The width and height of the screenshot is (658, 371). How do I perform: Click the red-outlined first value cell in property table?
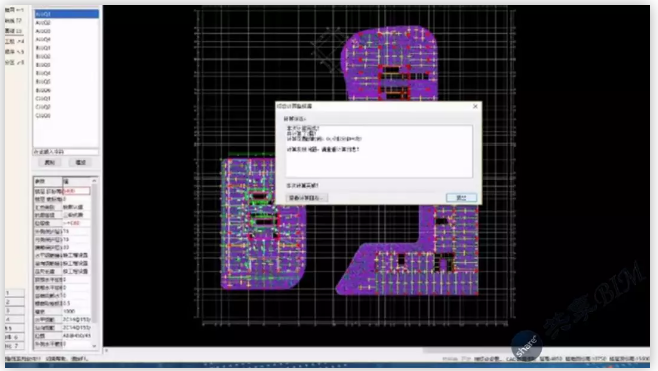[x=76, y=191]
